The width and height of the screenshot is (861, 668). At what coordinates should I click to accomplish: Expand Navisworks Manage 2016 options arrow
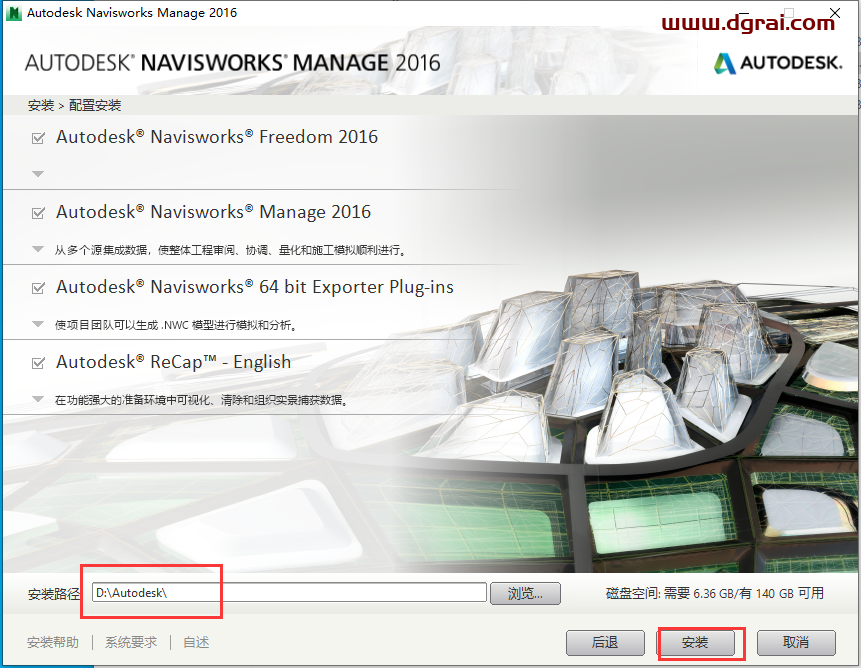coord(38,249)
